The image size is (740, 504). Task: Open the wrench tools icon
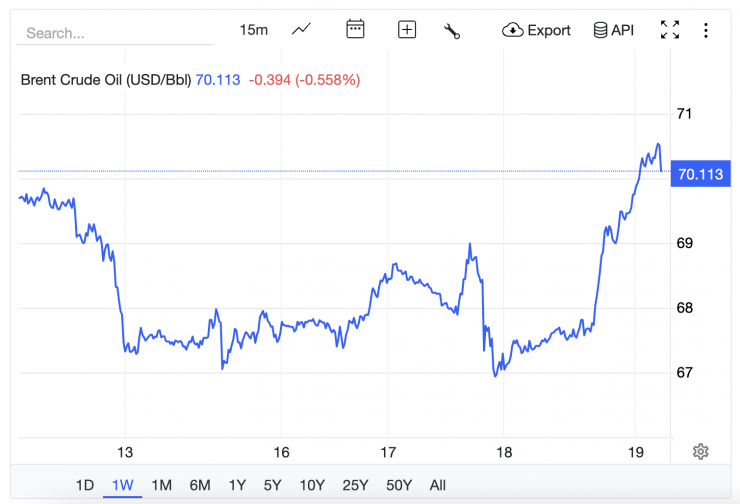(452, 30)
